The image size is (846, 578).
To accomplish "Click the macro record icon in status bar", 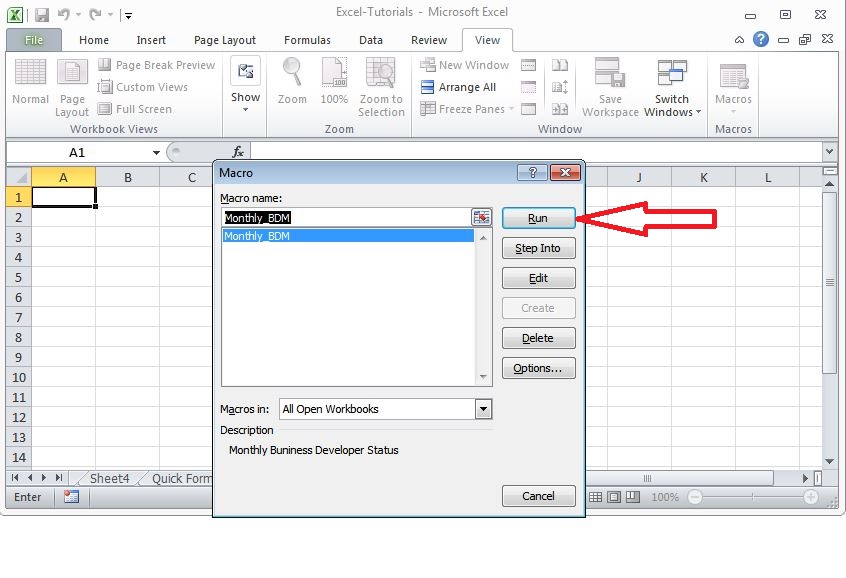I will coord(71,497).
